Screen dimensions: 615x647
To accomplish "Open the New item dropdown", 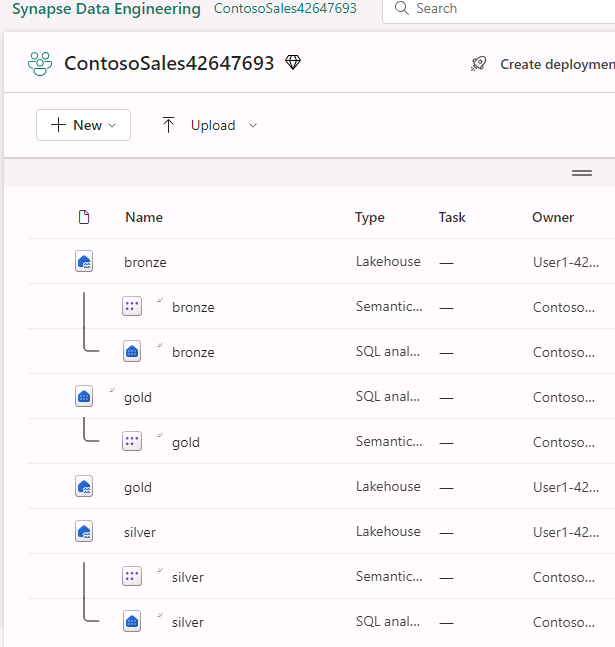I will (84, 125).
